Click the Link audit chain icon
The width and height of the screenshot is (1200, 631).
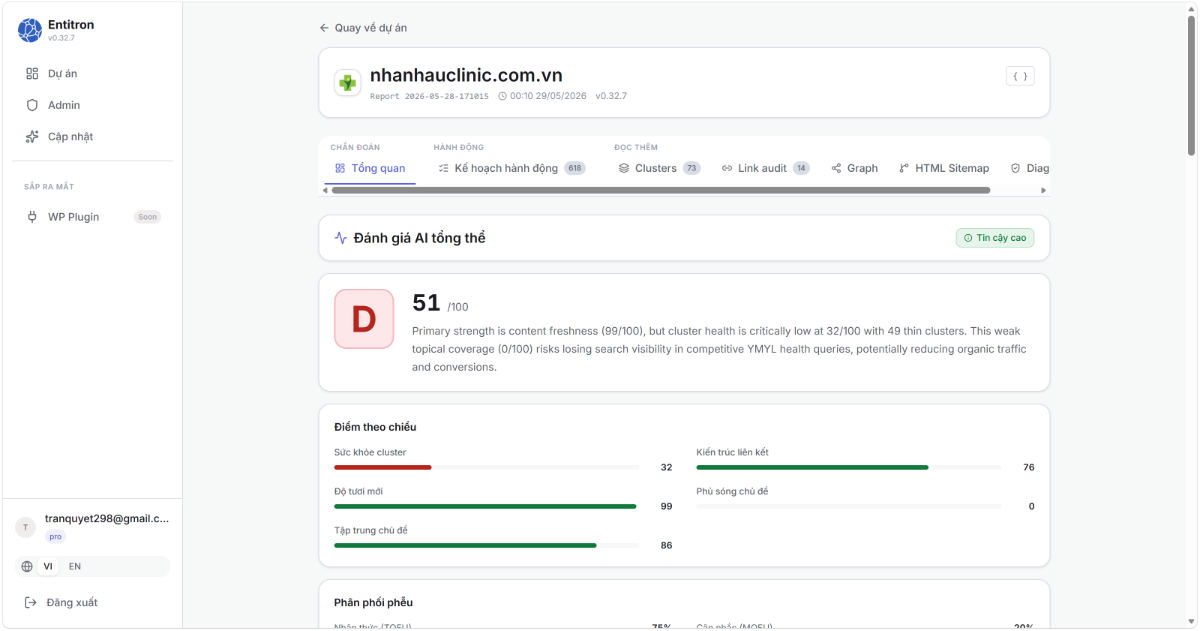727,168
